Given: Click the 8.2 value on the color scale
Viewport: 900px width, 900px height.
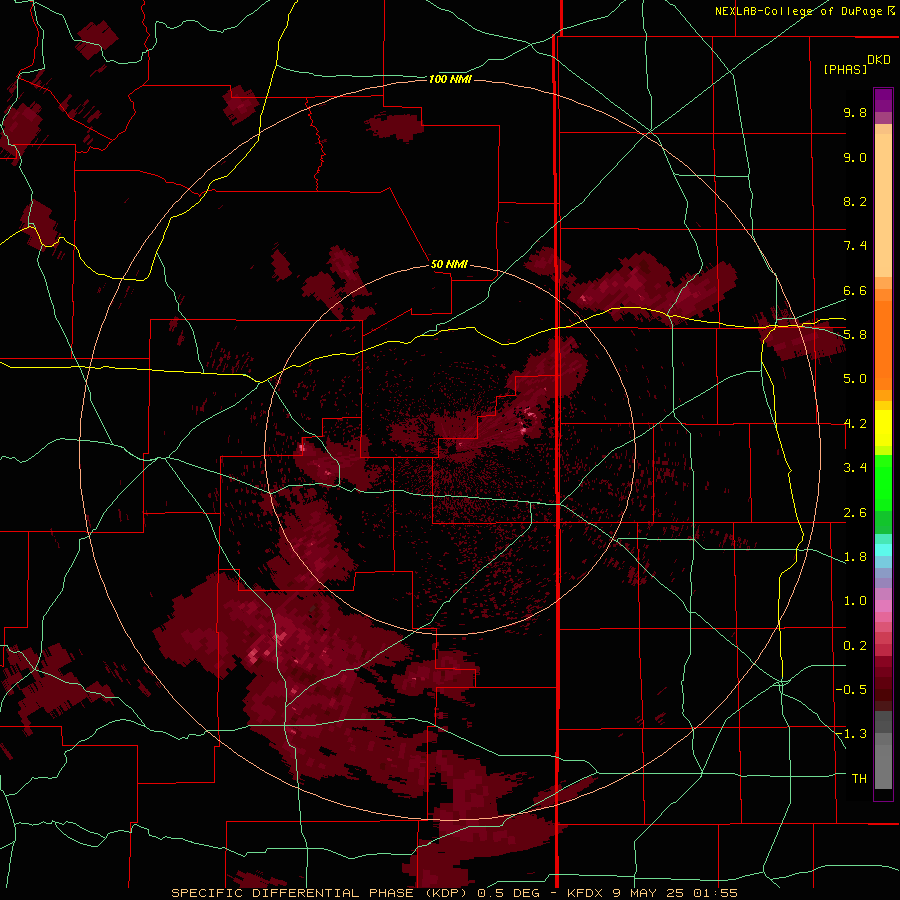Looking at the screenshot, I should tap(855, 201).
